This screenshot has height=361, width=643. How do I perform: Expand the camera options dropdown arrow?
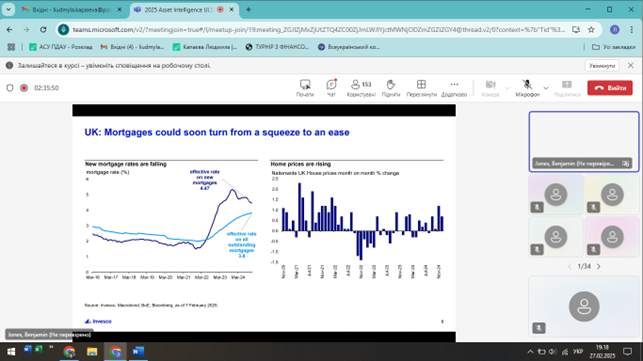tap(507, 88)
